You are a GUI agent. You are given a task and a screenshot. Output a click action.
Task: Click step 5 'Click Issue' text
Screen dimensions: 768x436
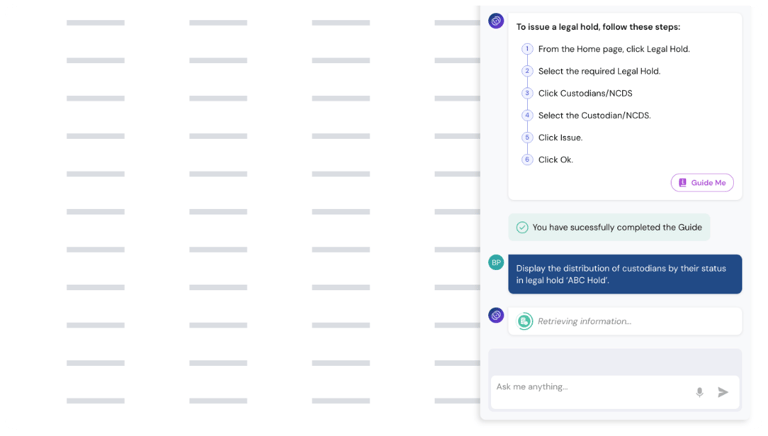(x=560, y=137)
